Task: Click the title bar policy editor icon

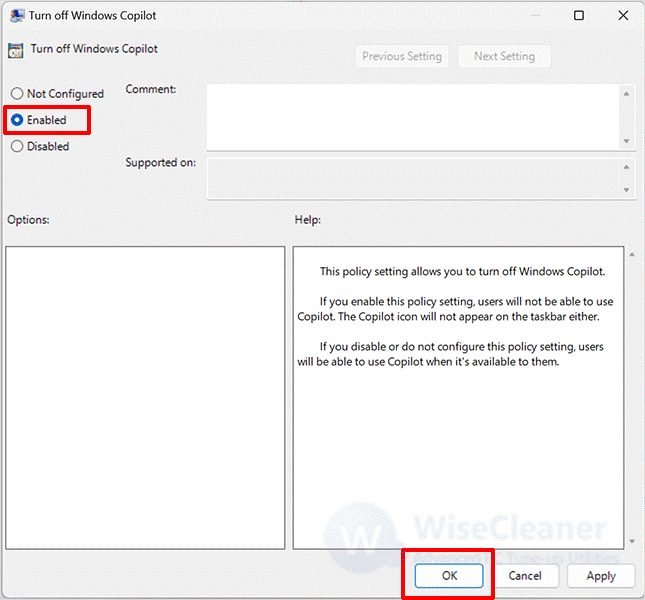Action: [17, 16]
